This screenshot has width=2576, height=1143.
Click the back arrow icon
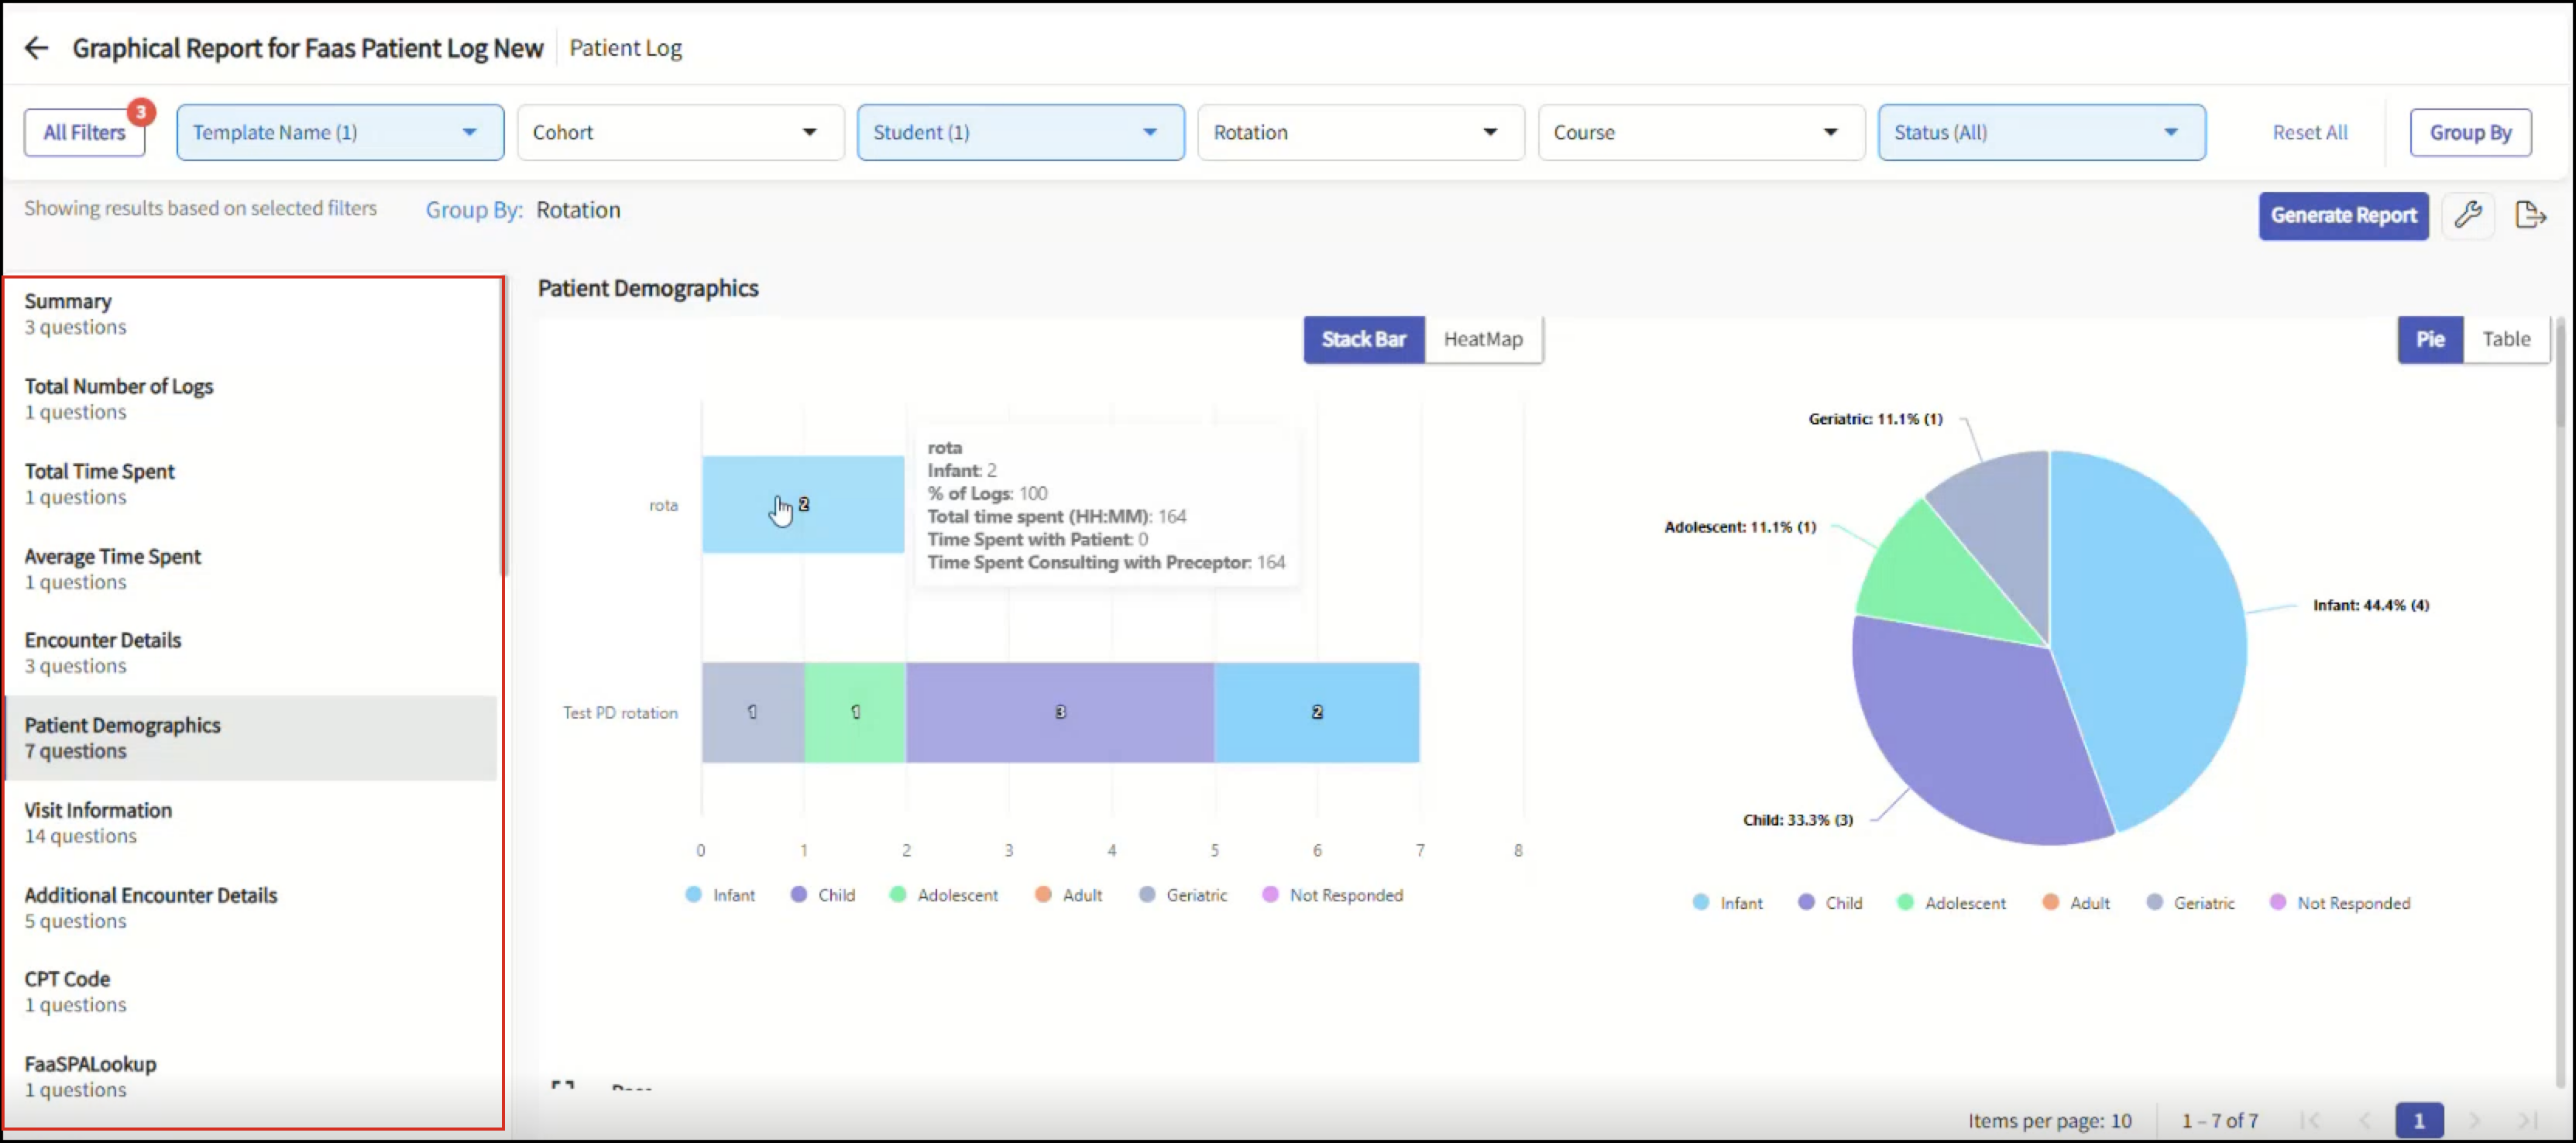[37, 48]
